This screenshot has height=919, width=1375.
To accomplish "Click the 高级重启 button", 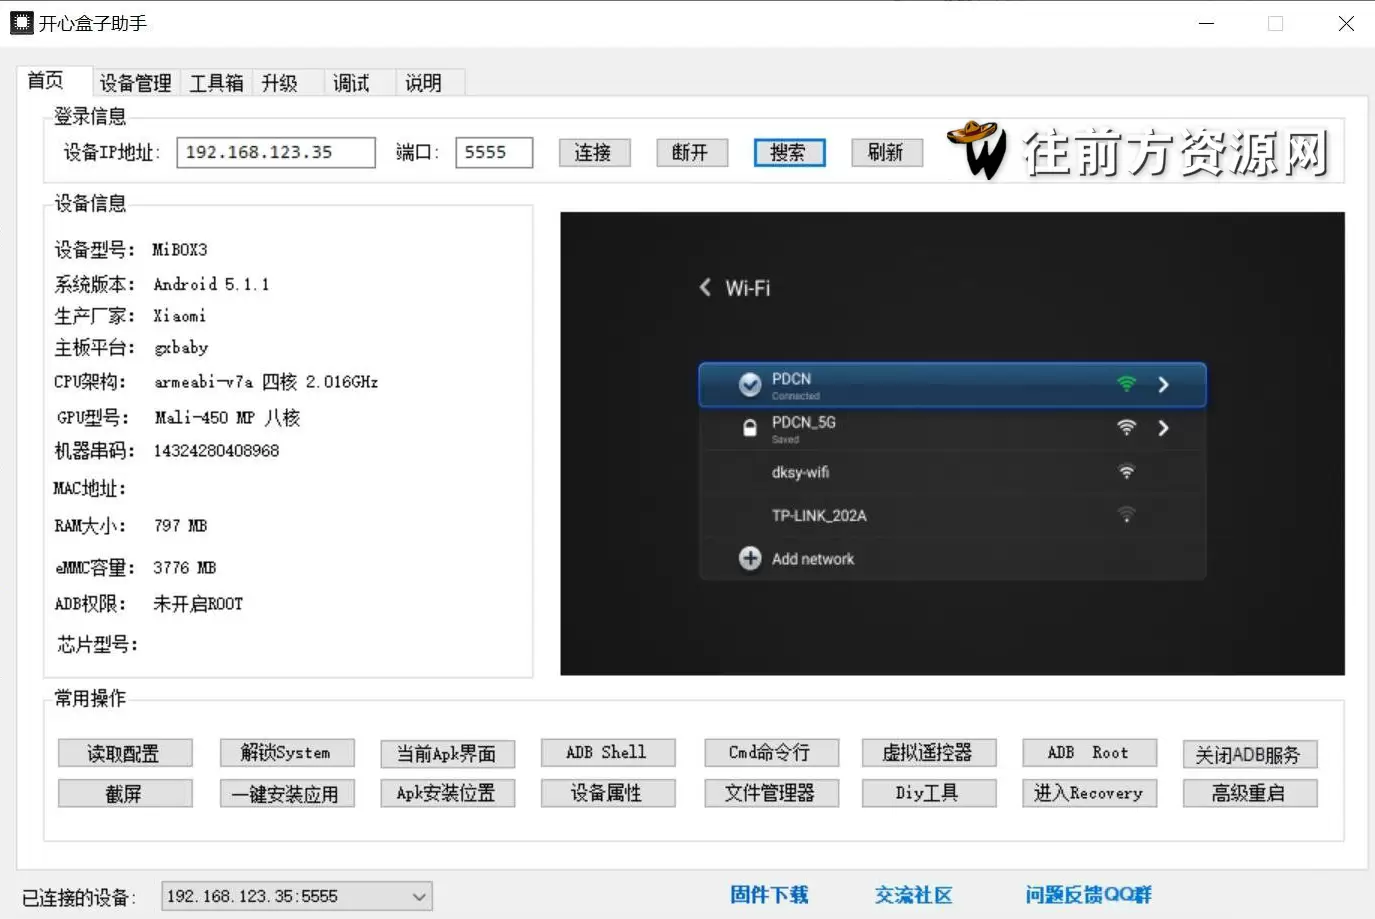I will [1250, 793].
